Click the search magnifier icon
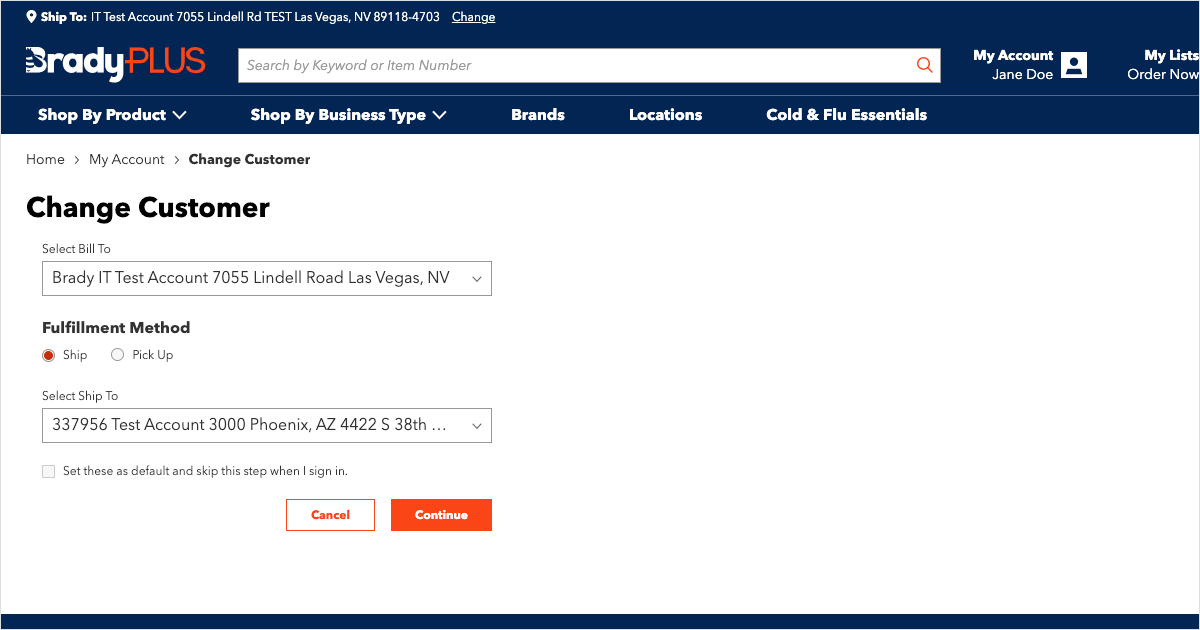The image size is (1200, 630). tap(924, 65)
